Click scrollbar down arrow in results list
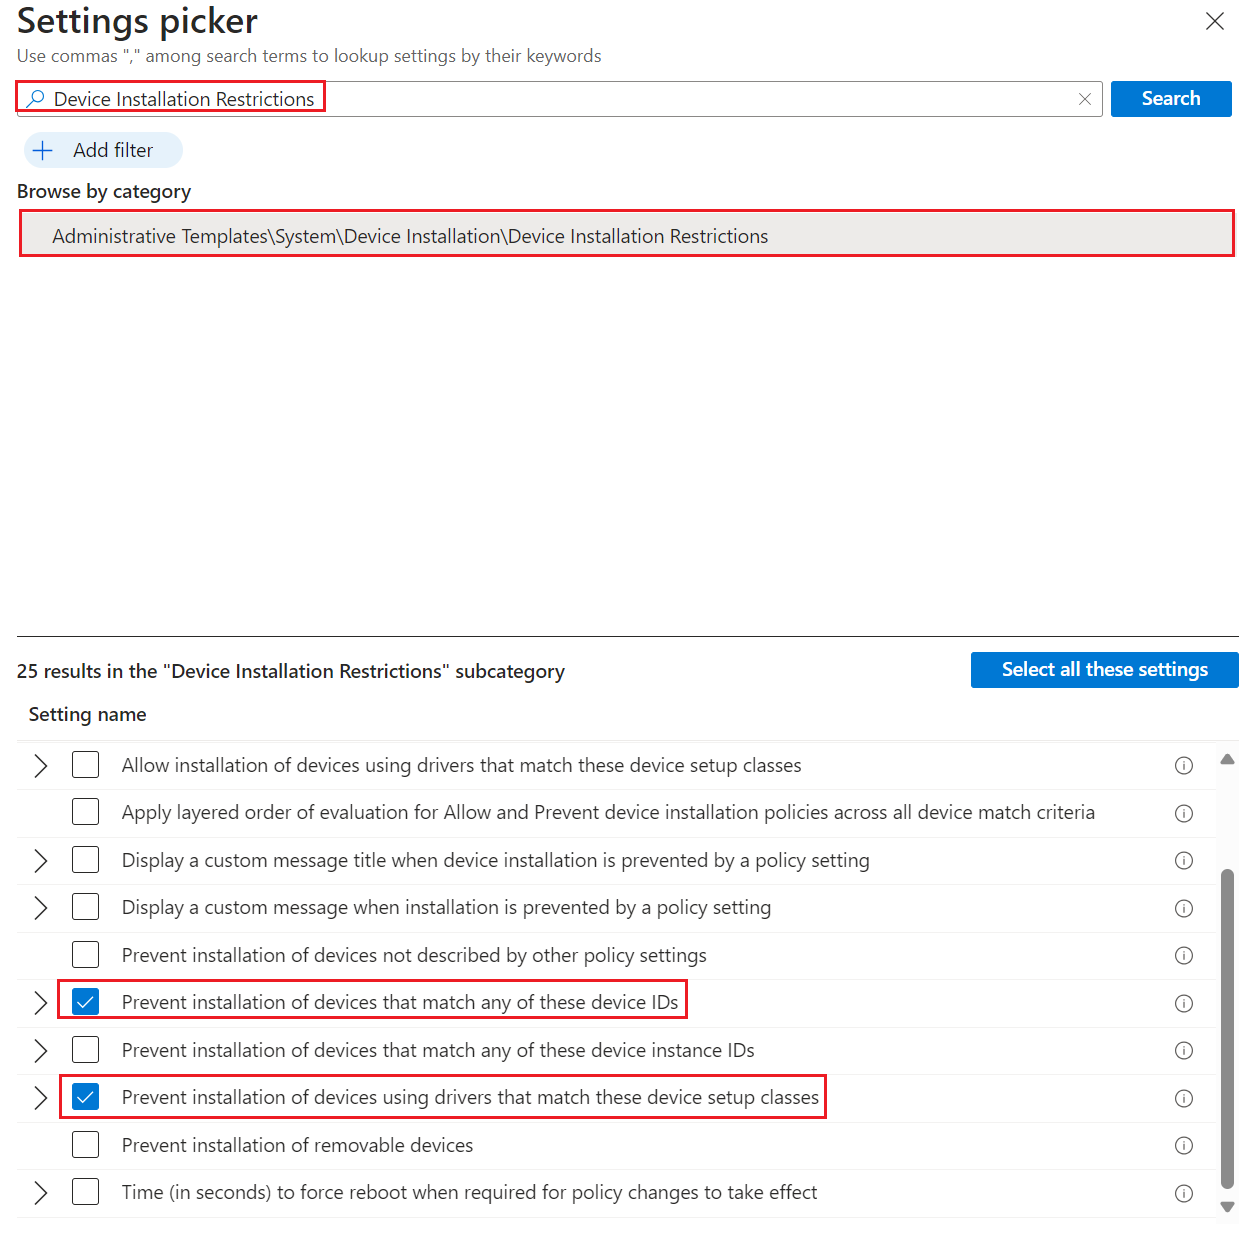 (x=1228, y=1207)
